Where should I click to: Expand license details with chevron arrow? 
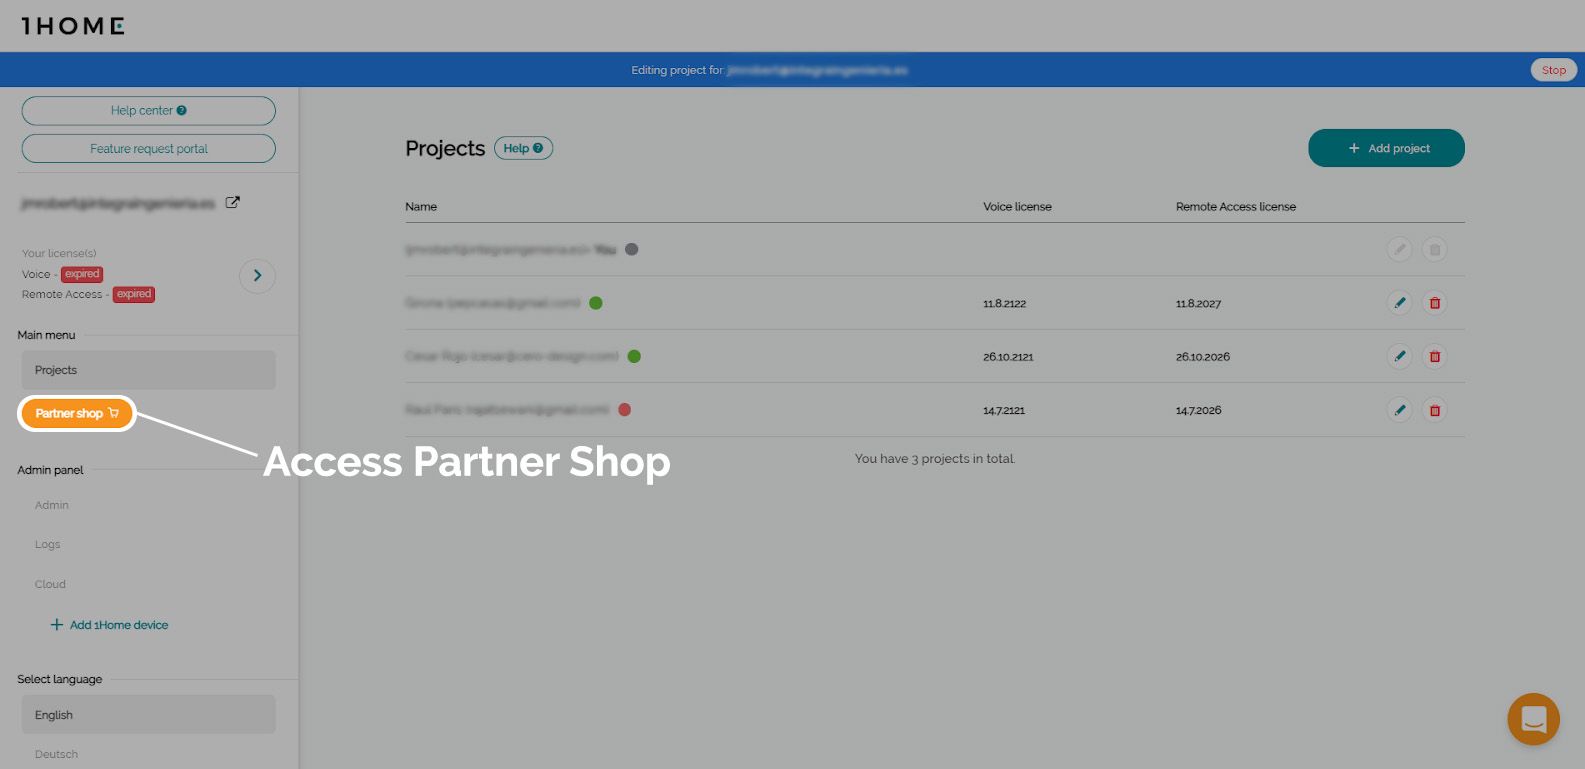pos(257,276)
